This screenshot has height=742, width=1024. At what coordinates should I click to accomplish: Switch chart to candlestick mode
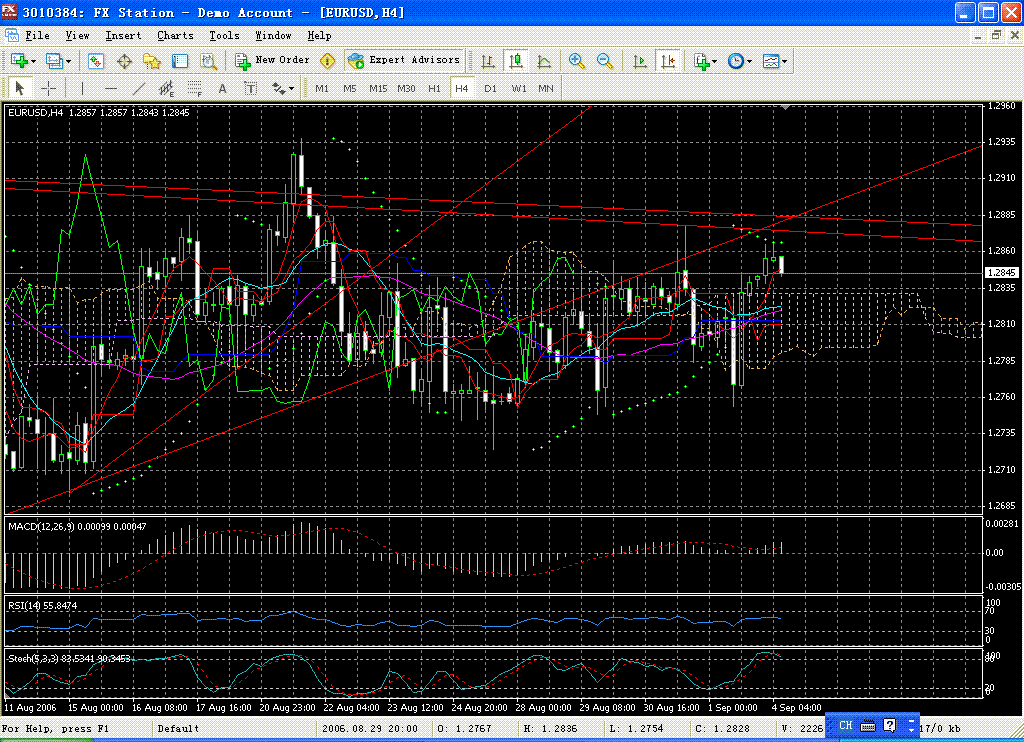pyautogui.click(x=516, y=61)
